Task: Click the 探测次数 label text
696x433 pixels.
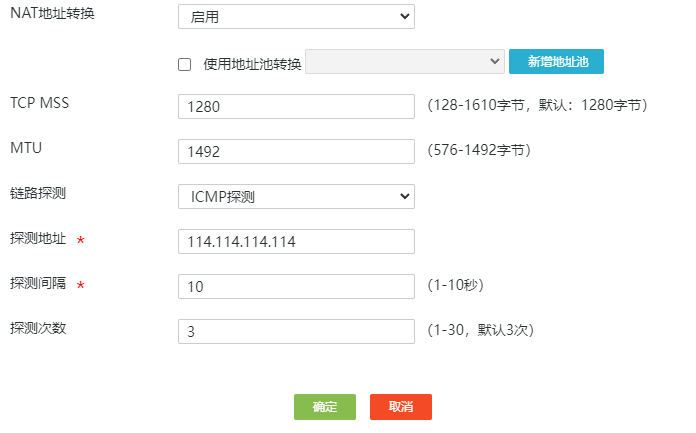Action: pos(38,328)
